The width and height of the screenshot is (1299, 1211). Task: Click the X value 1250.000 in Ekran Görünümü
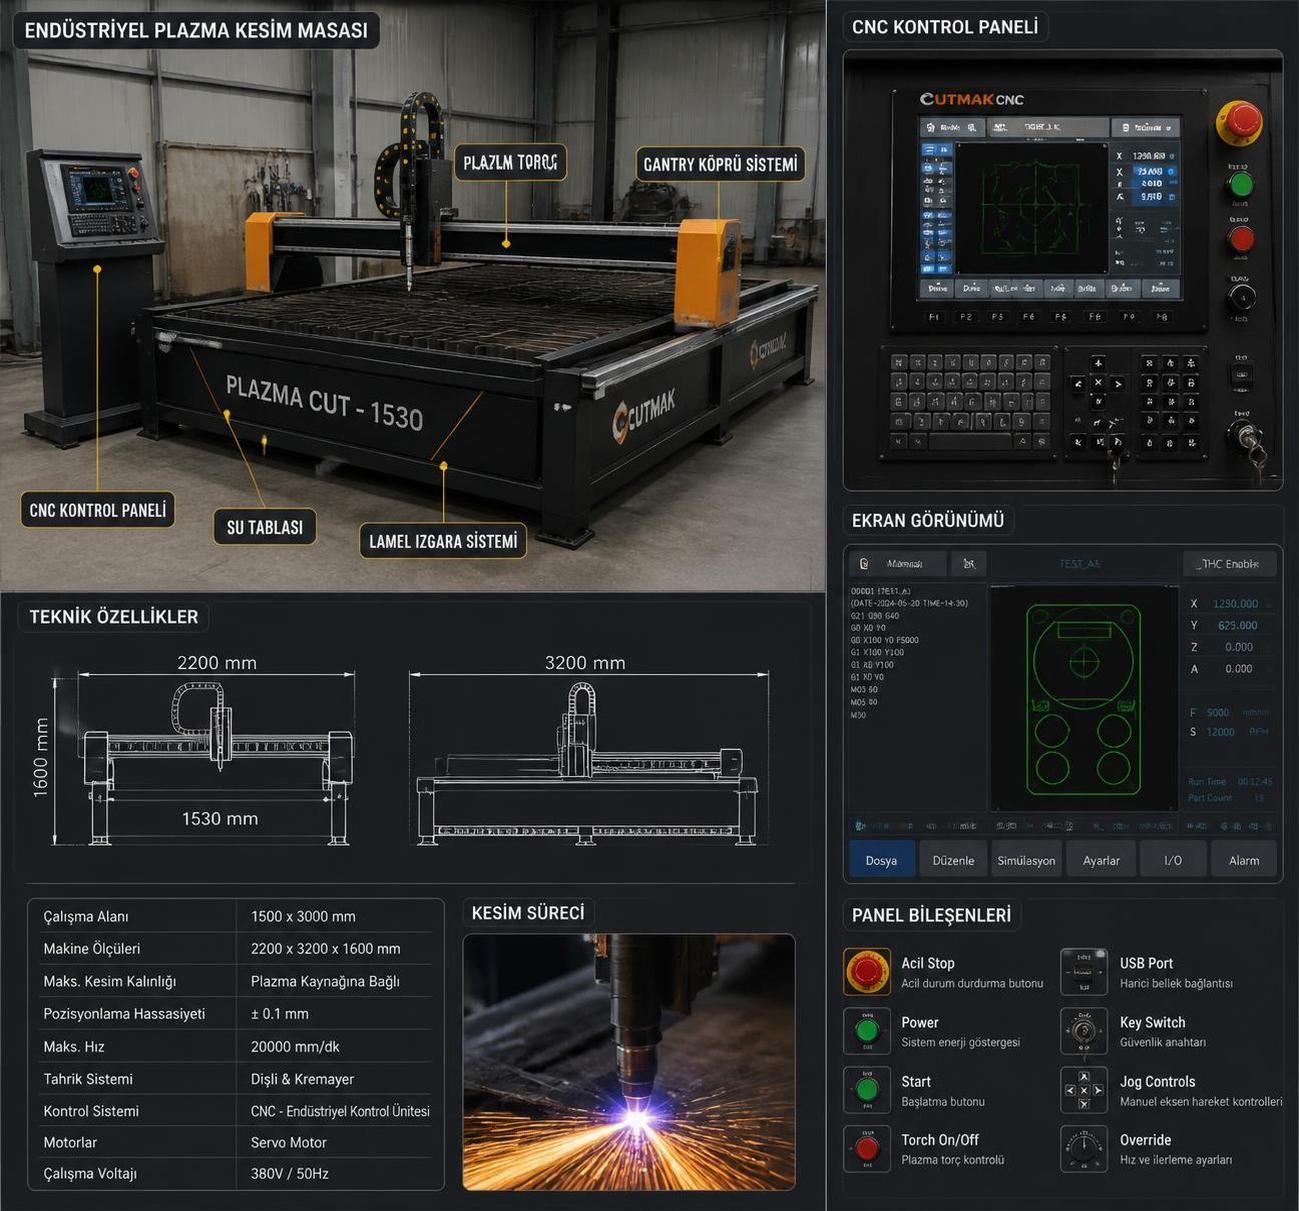click(x=1235, y=604)
